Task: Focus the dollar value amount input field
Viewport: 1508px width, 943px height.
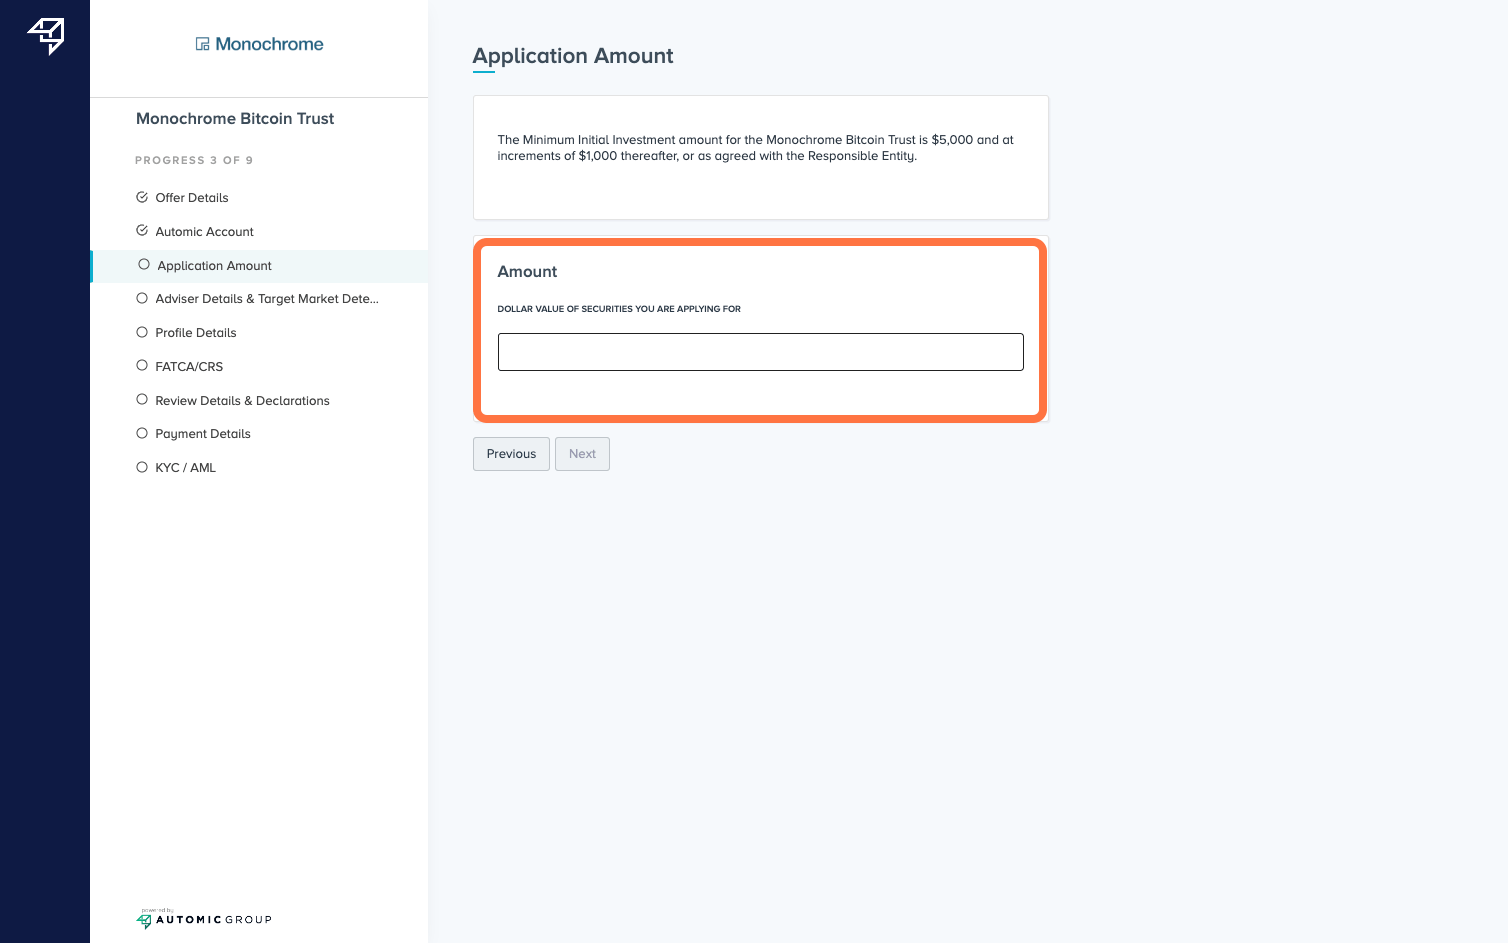Action: pyautogui.click(x=760, y=352)
